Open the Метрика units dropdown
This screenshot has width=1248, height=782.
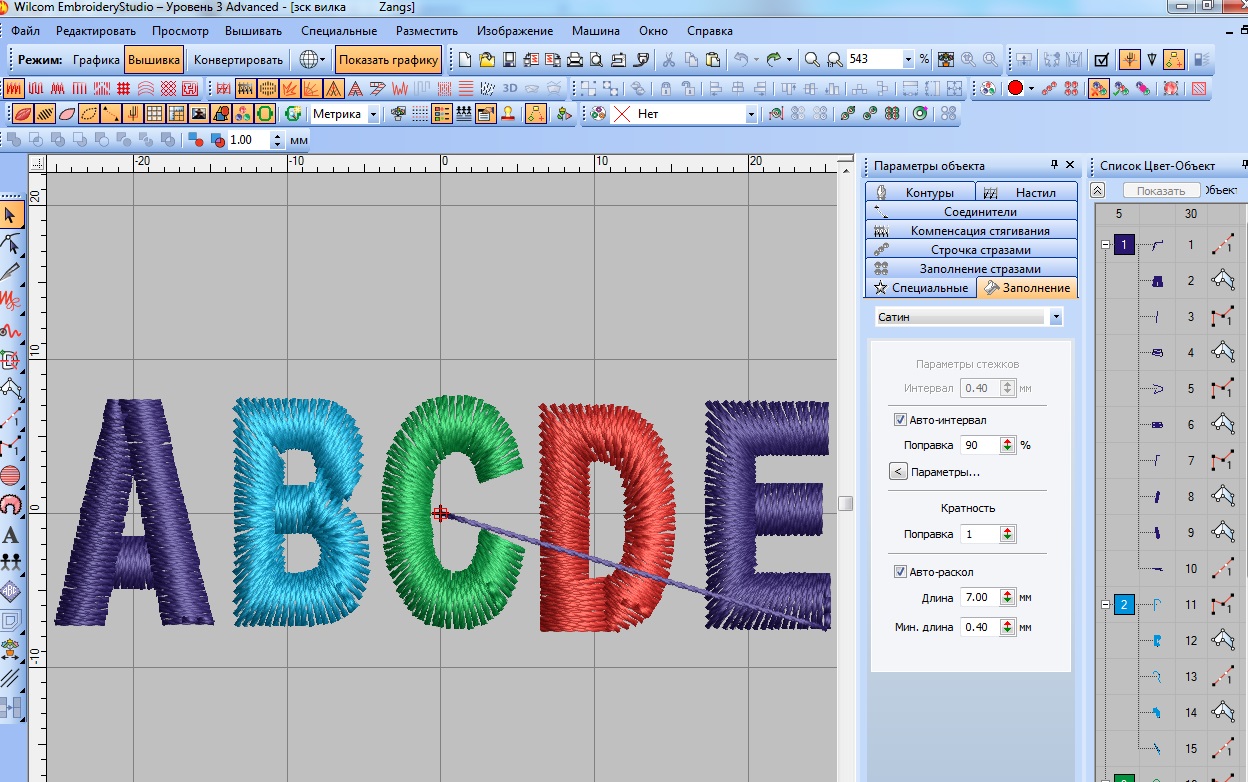(373, 114)
